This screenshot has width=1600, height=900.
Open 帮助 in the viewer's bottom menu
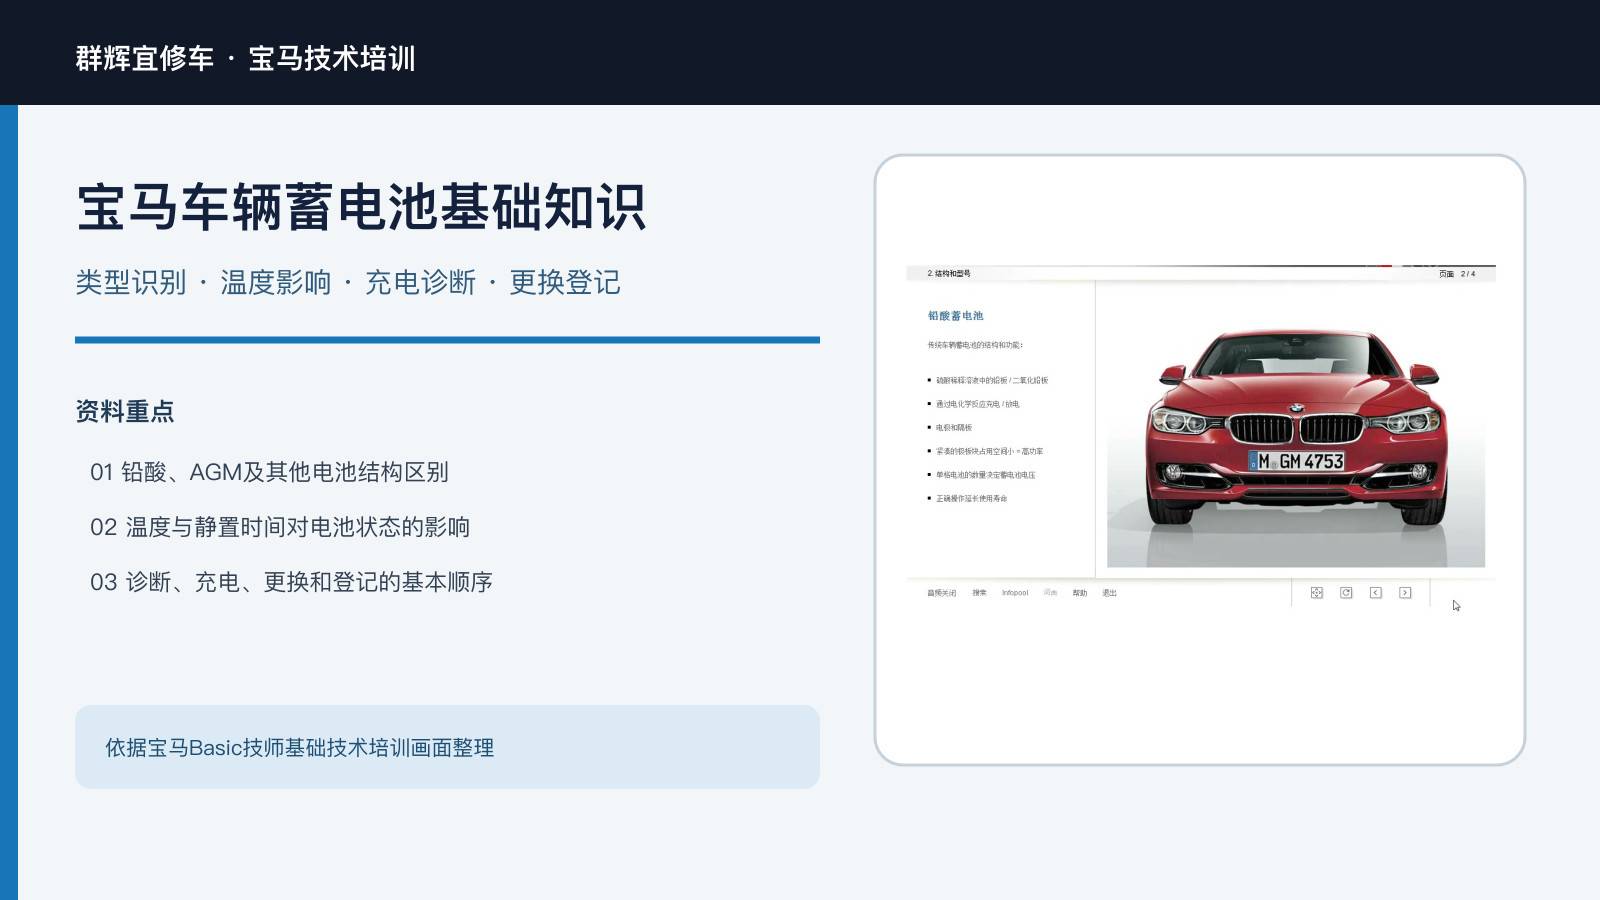pos(1080,593)
